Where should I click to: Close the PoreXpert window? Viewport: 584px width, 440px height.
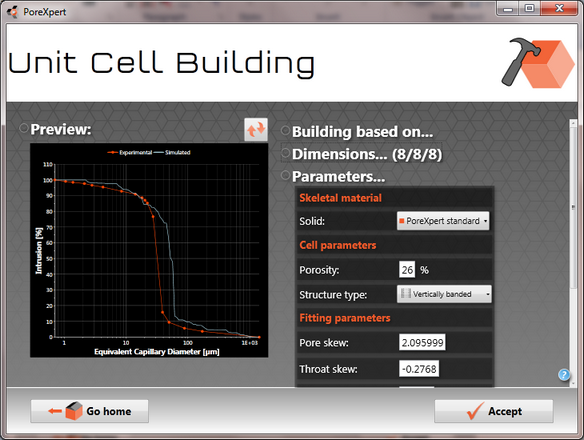pyautogui.click(x=559, y=9)
